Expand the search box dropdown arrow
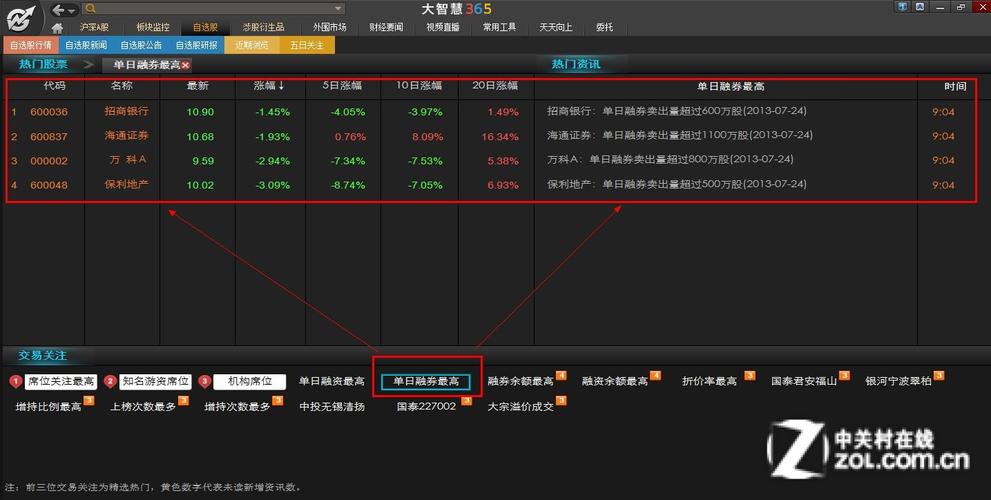Viewport: 991px width, 500px height. (x=339, y=8)
